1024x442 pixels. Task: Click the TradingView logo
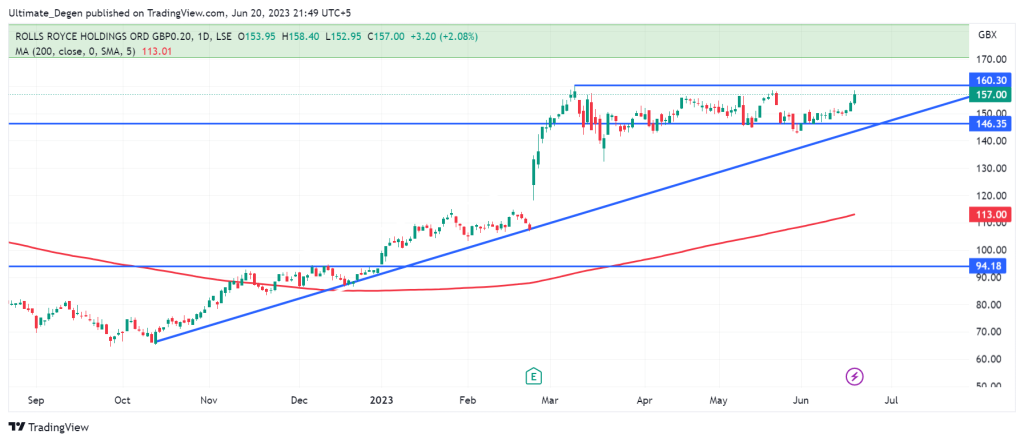pyautogui.click(x=49, y=428)
